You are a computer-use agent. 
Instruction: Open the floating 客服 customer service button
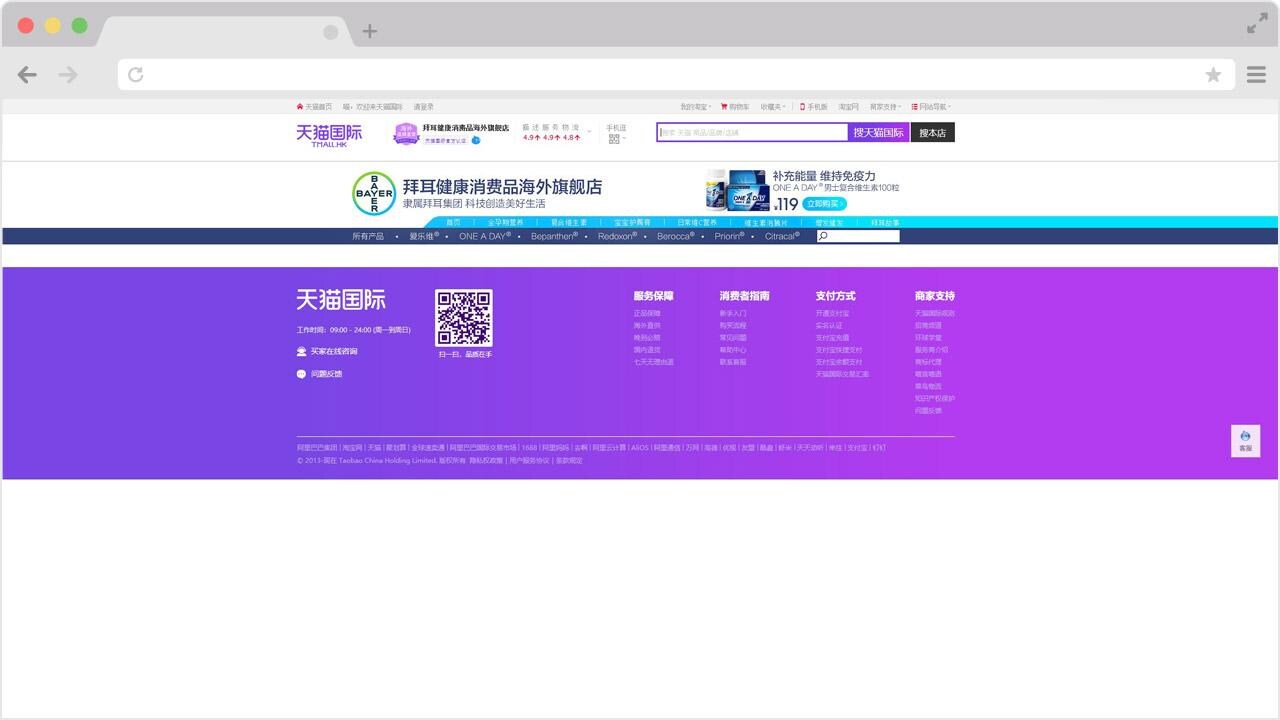[1245, 441]
